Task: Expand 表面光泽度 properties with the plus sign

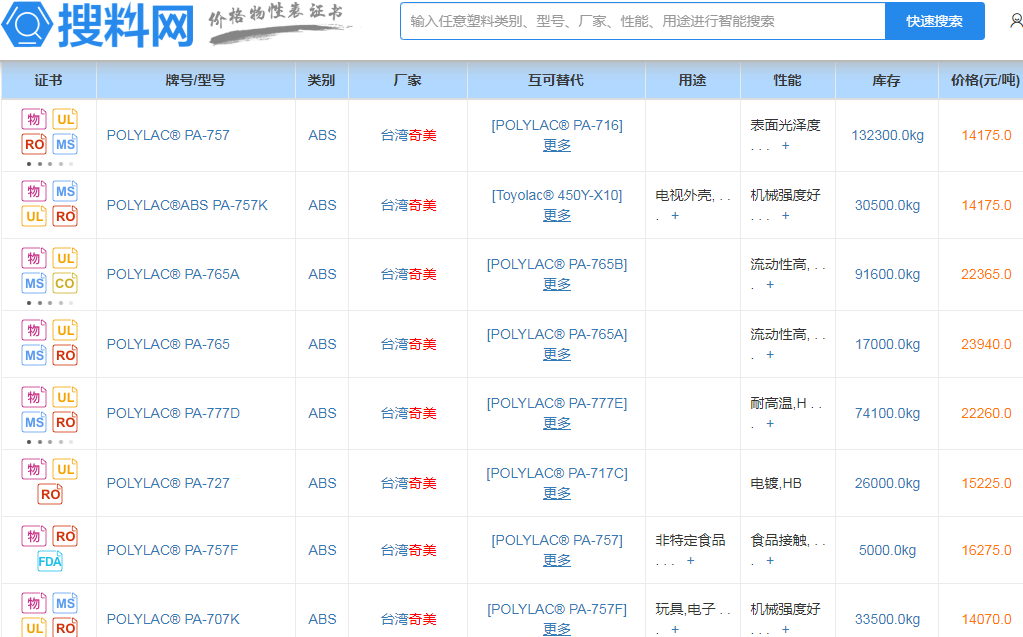Action: click(785, 146)
